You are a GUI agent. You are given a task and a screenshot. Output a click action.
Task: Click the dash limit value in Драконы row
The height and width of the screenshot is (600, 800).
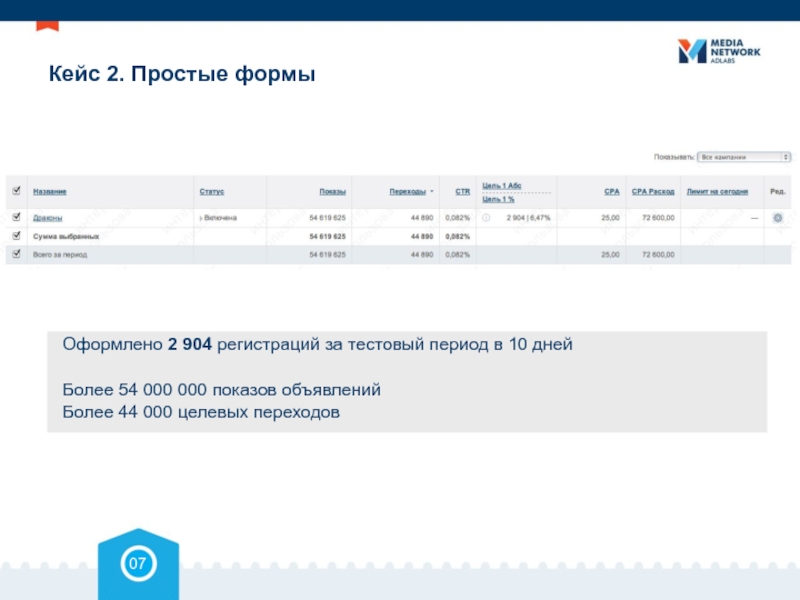pos(755,218)
